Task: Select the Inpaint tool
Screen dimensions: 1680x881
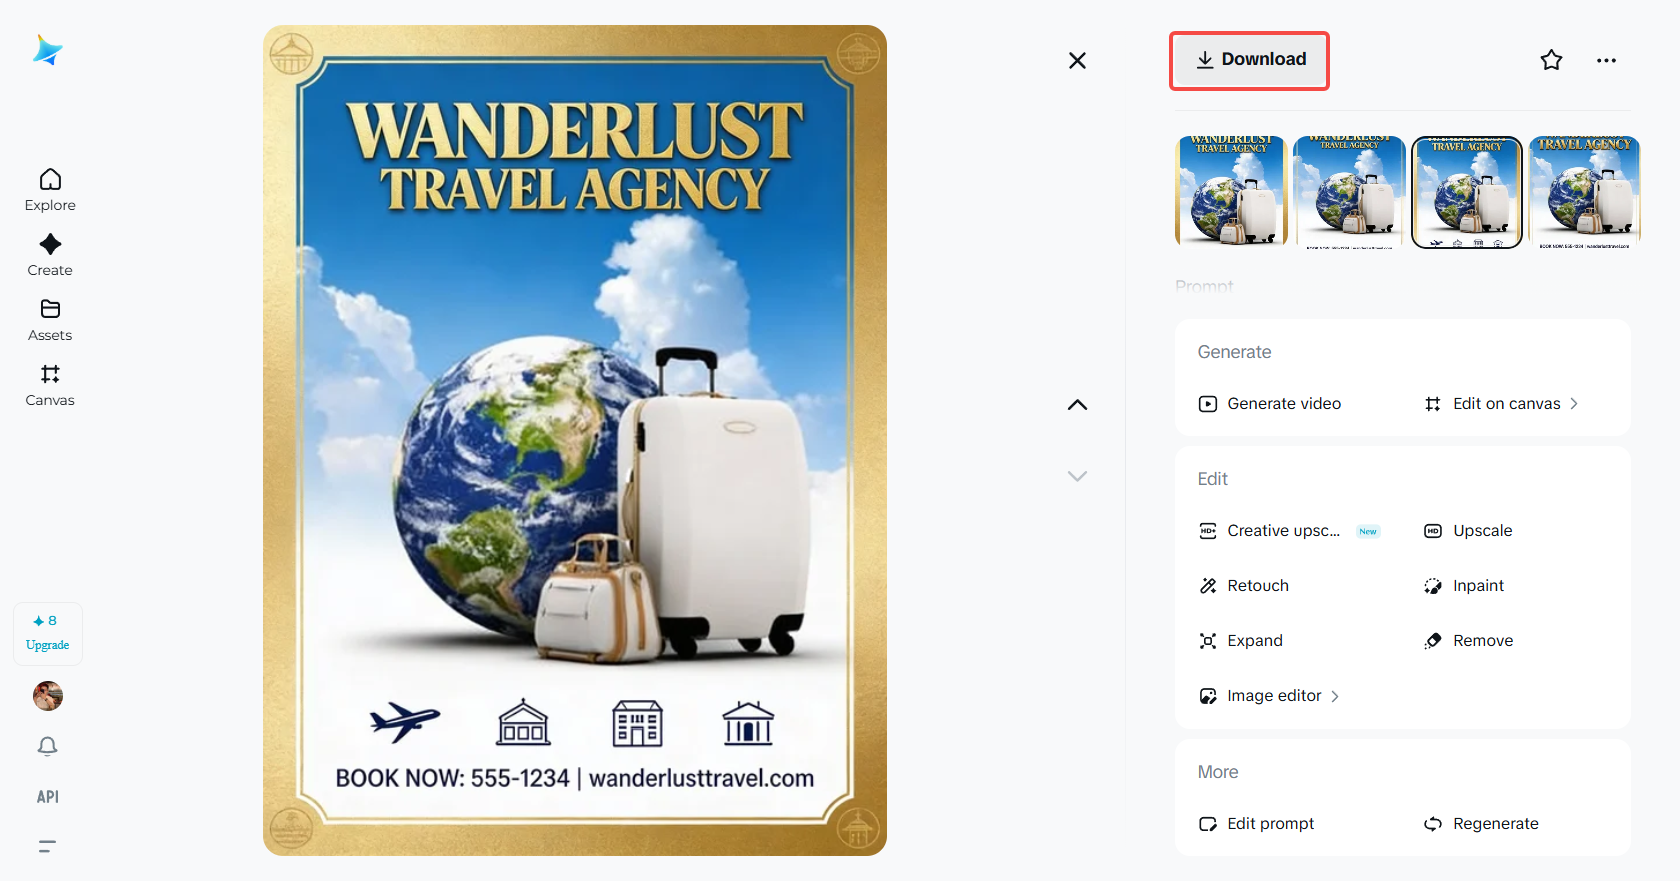Action: (x=1464, y=586)
